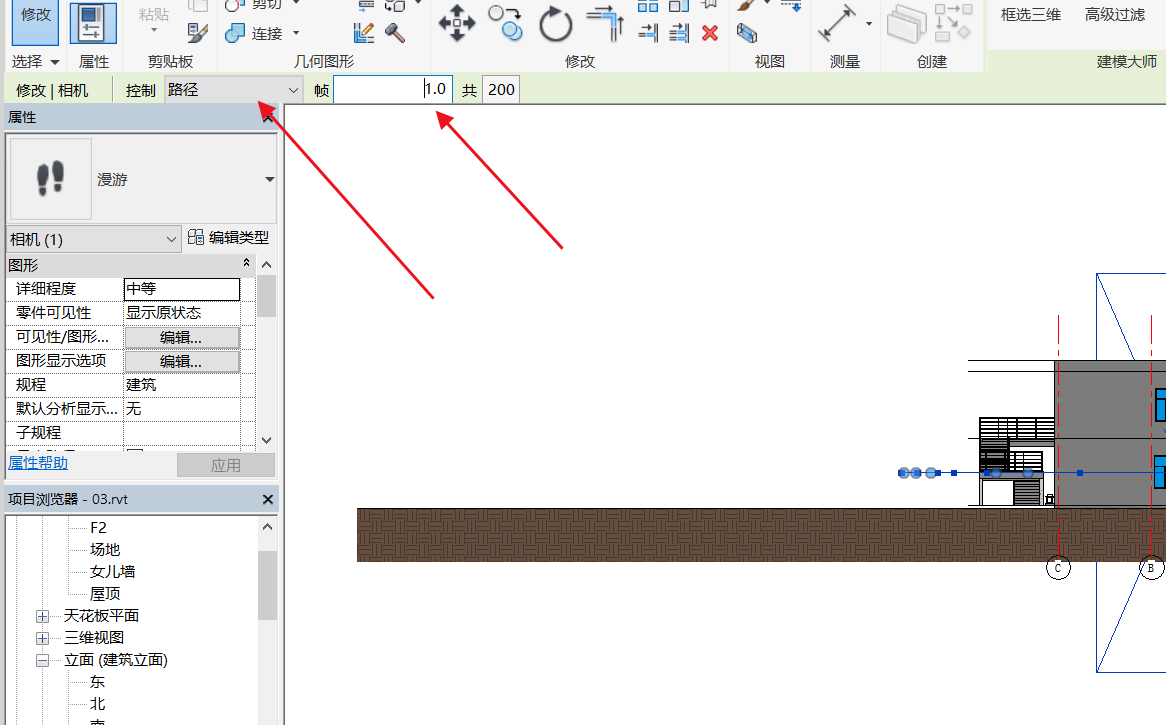Collapse the 立面 (建筑立面) tree node
1166x725 pixels.
[x=43, y=660]
